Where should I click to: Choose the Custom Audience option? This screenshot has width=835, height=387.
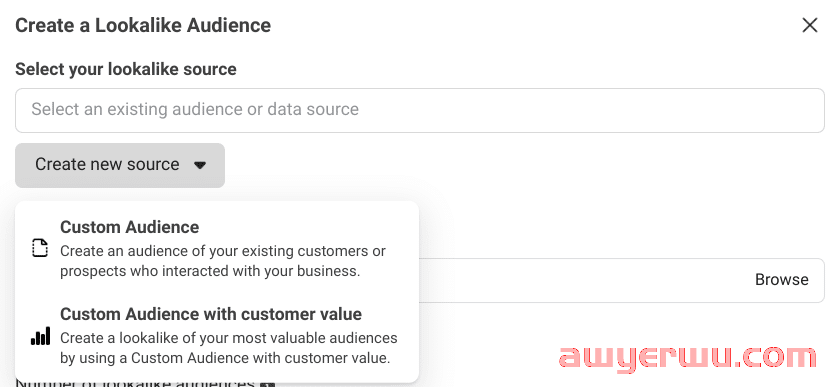[x=217, y=249]
